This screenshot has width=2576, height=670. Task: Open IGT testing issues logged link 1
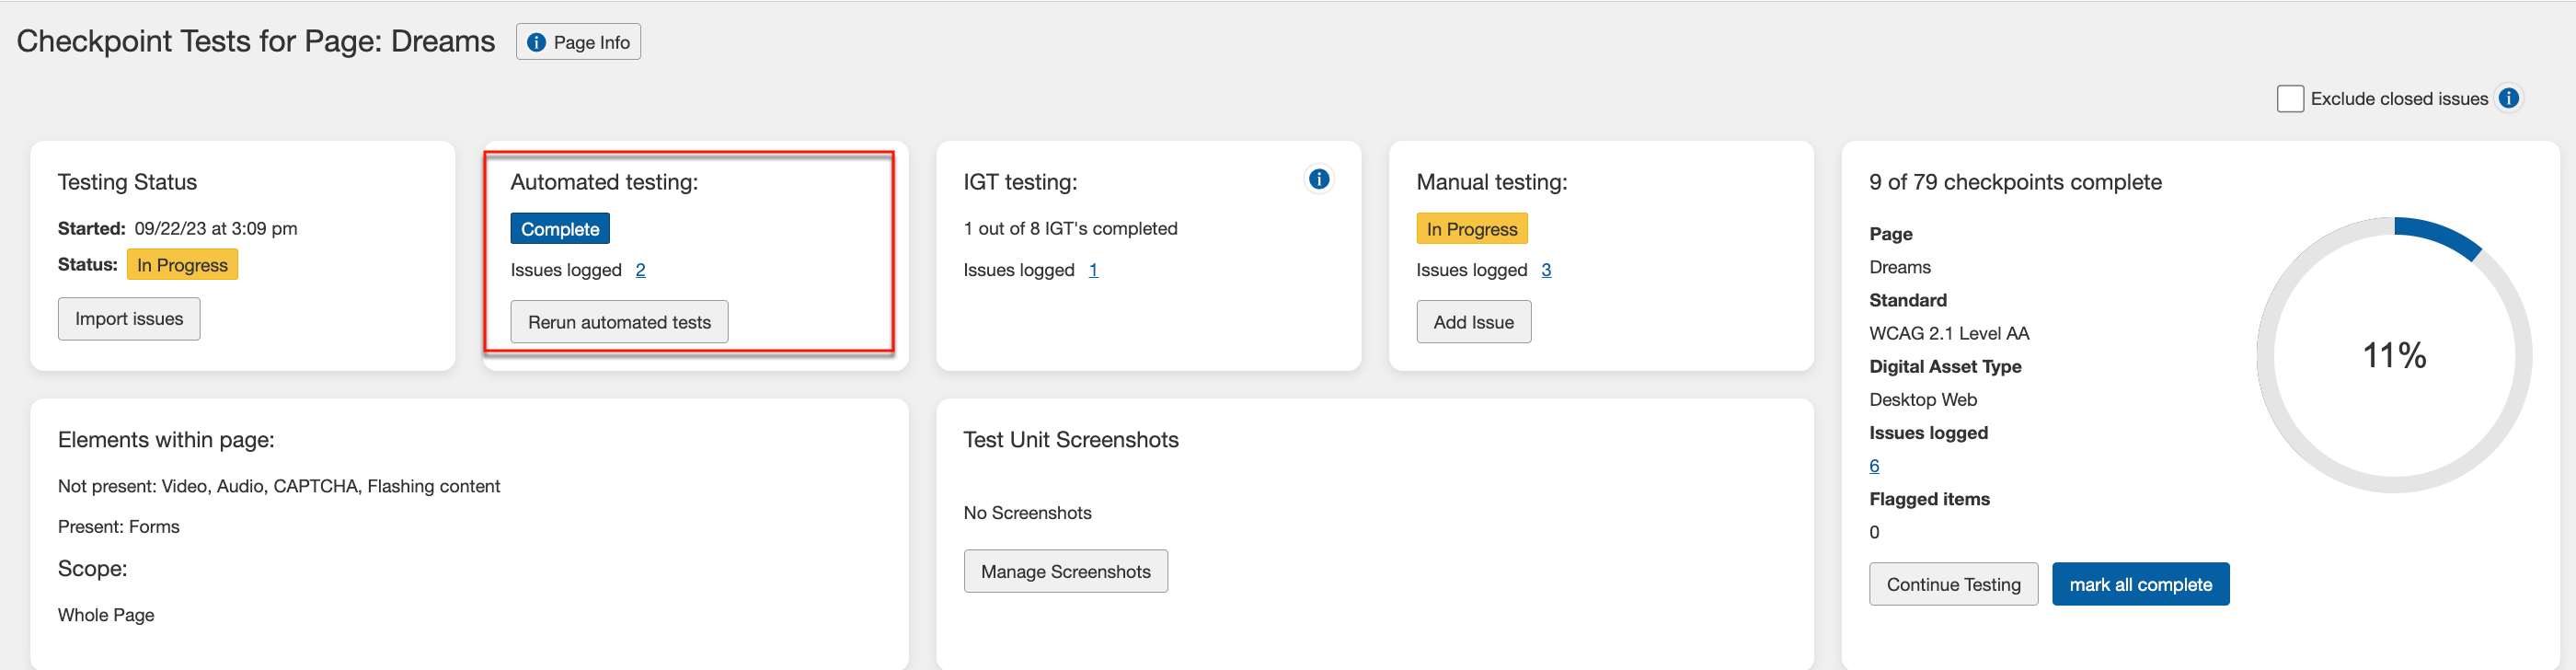tap(1093, 270)
